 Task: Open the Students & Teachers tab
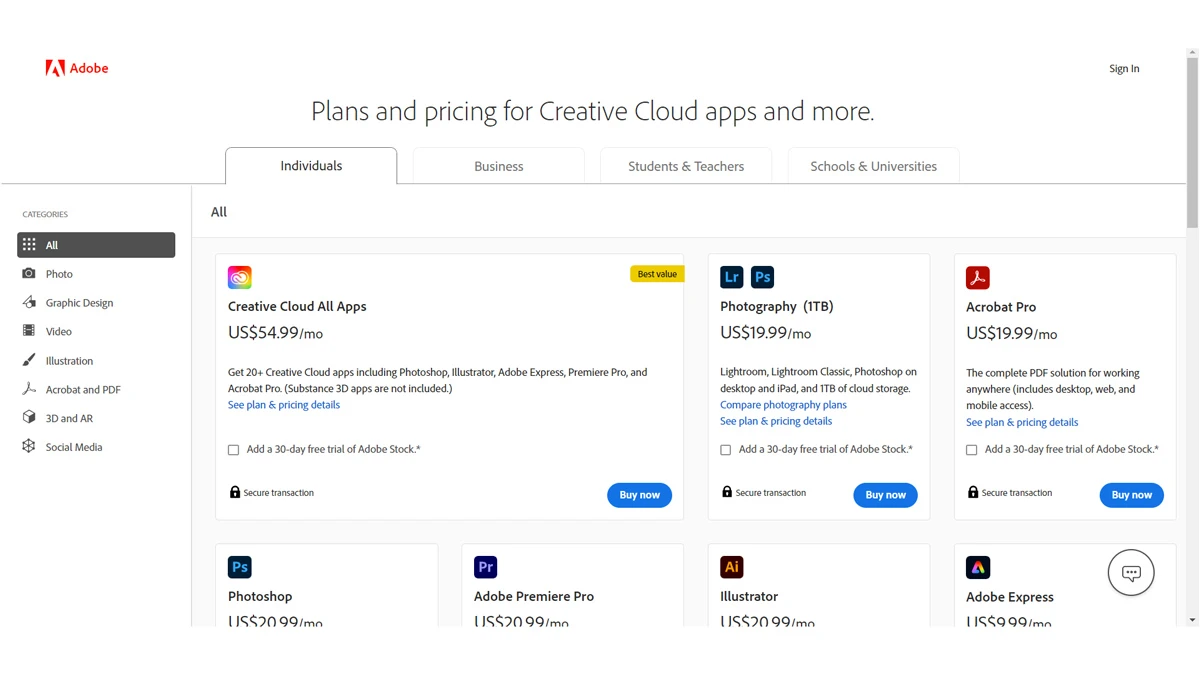pos(686,166)
